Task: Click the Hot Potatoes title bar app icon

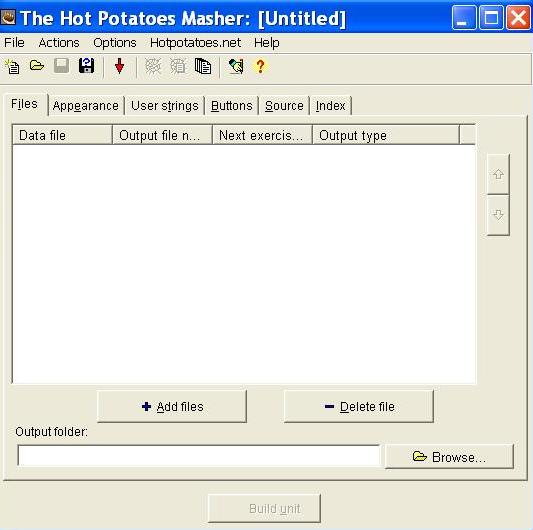Action: coord(8,17)
